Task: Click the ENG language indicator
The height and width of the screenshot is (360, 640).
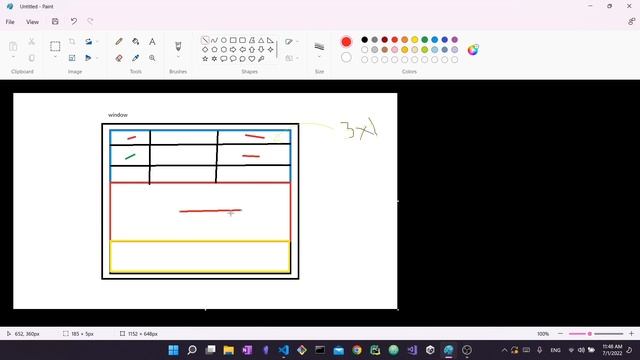Action: pyautogui.click(x=555, y=350)
